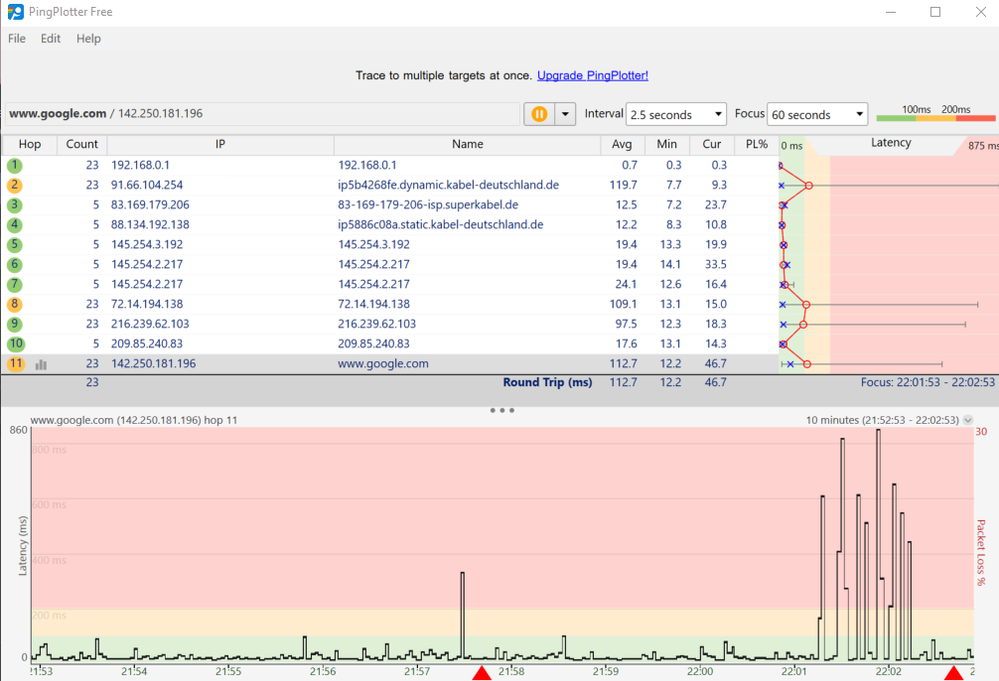Select hop 8 orange circle icon
Viewport: 999px width, 681px height.
(x=15, y=304)
